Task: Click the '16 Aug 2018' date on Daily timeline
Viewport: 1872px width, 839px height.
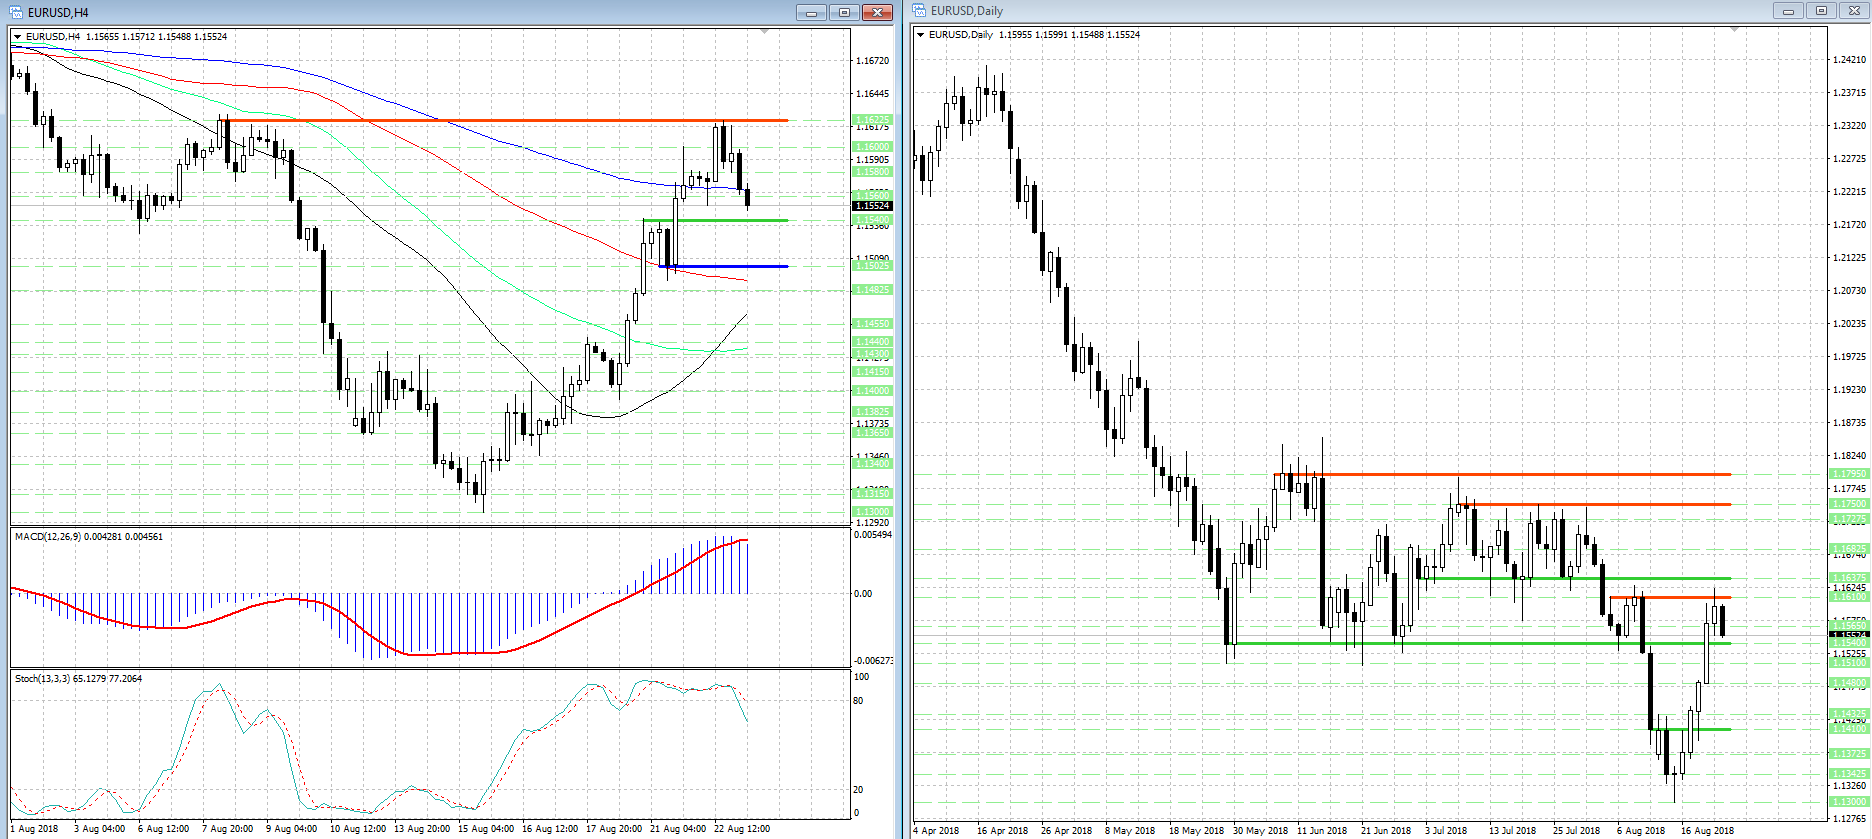Action: (1707, 831)
